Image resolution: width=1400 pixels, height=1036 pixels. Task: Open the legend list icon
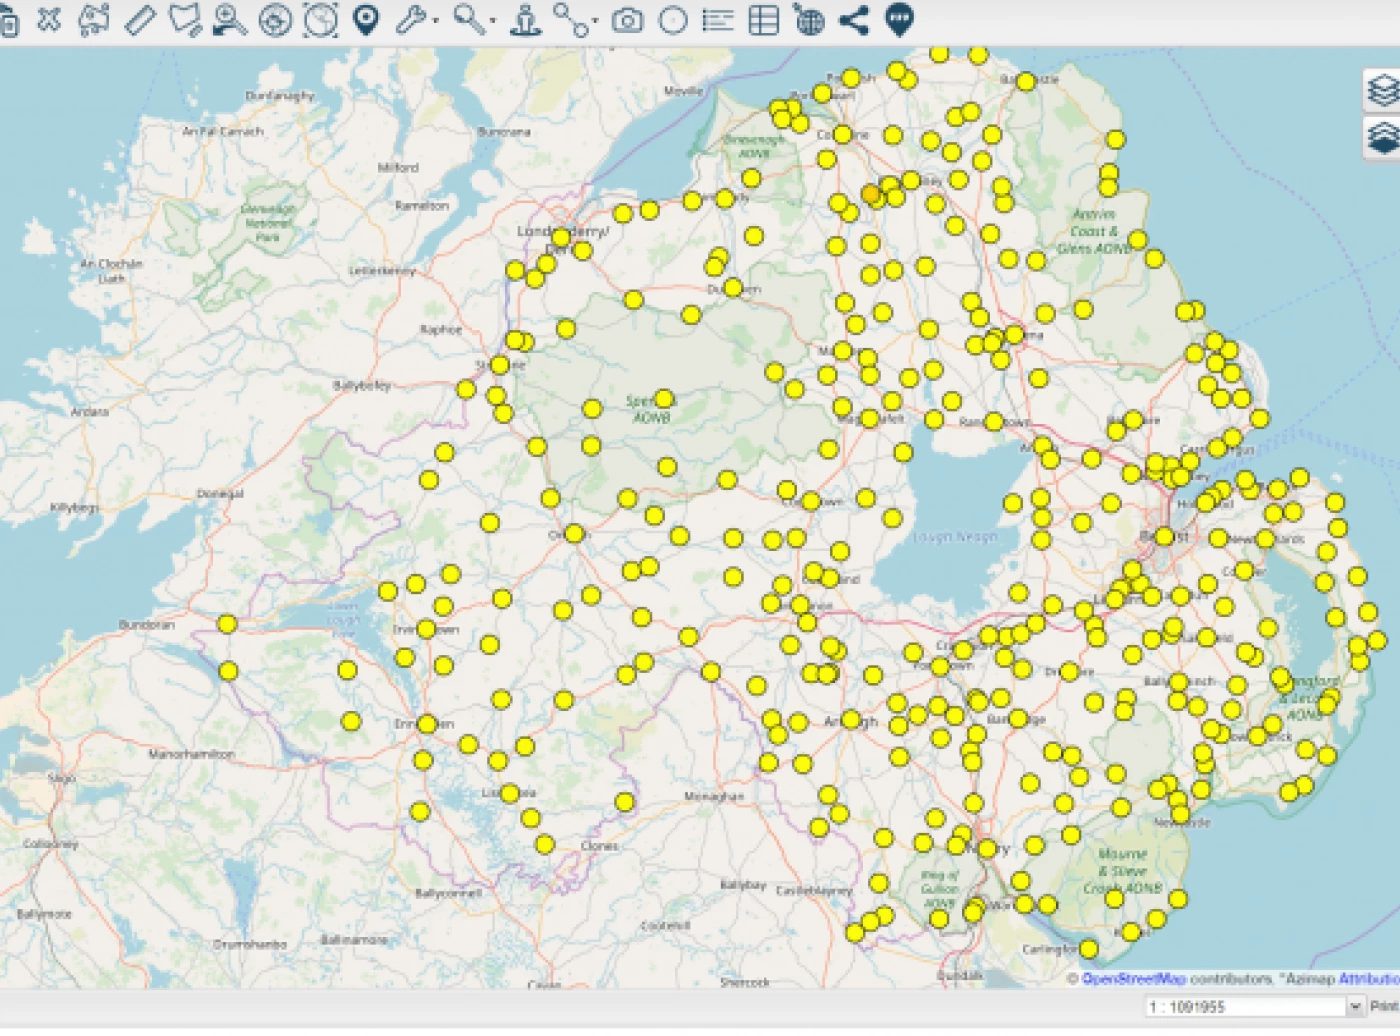click(x=717, y=19)
